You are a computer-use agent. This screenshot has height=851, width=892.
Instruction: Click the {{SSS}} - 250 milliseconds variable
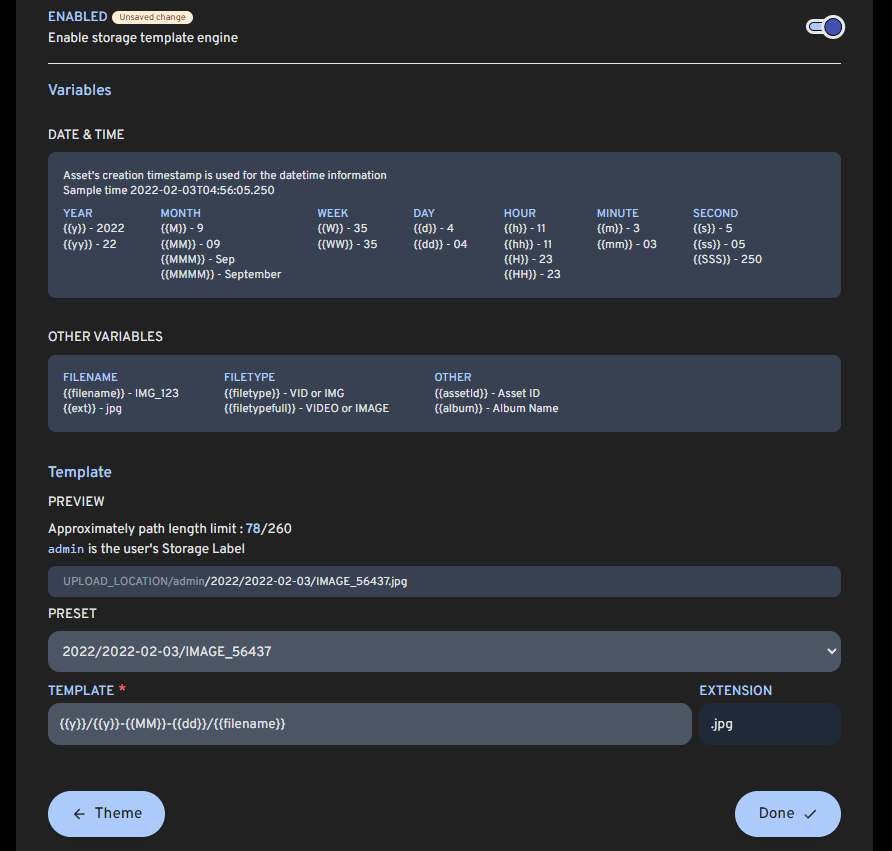coord(727,259)
